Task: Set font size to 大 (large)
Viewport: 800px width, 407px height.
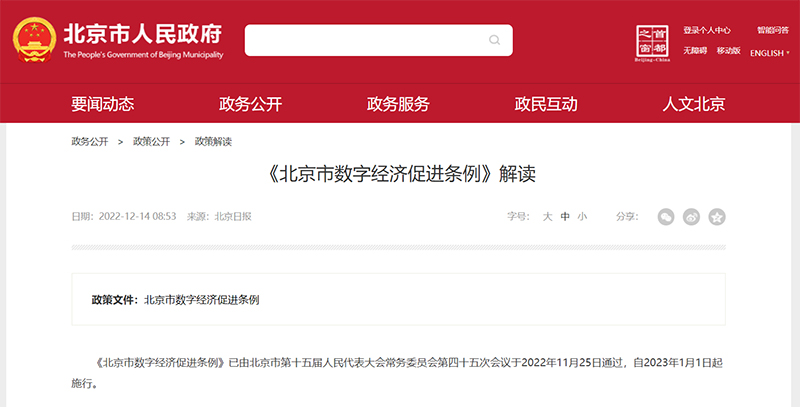Action: pos(547,216)
